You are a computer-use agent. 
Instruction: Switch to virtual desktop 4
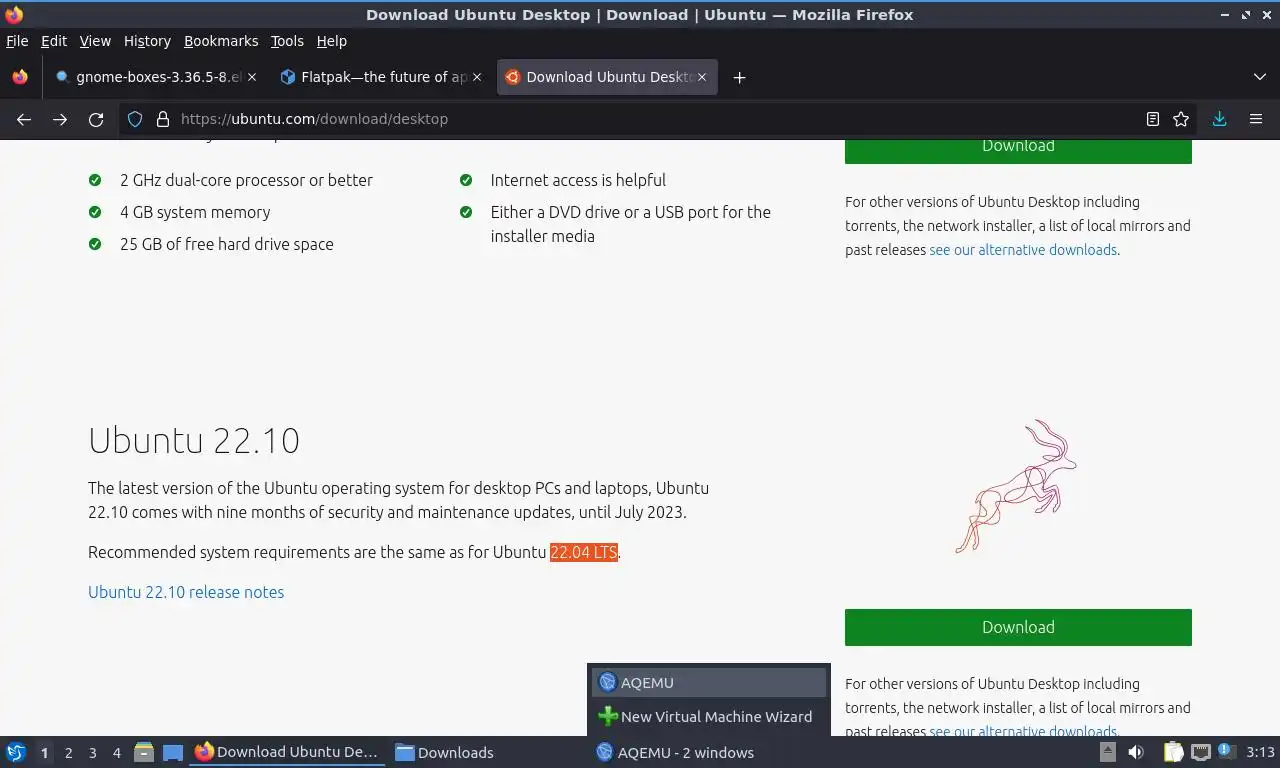coord(116,753)
